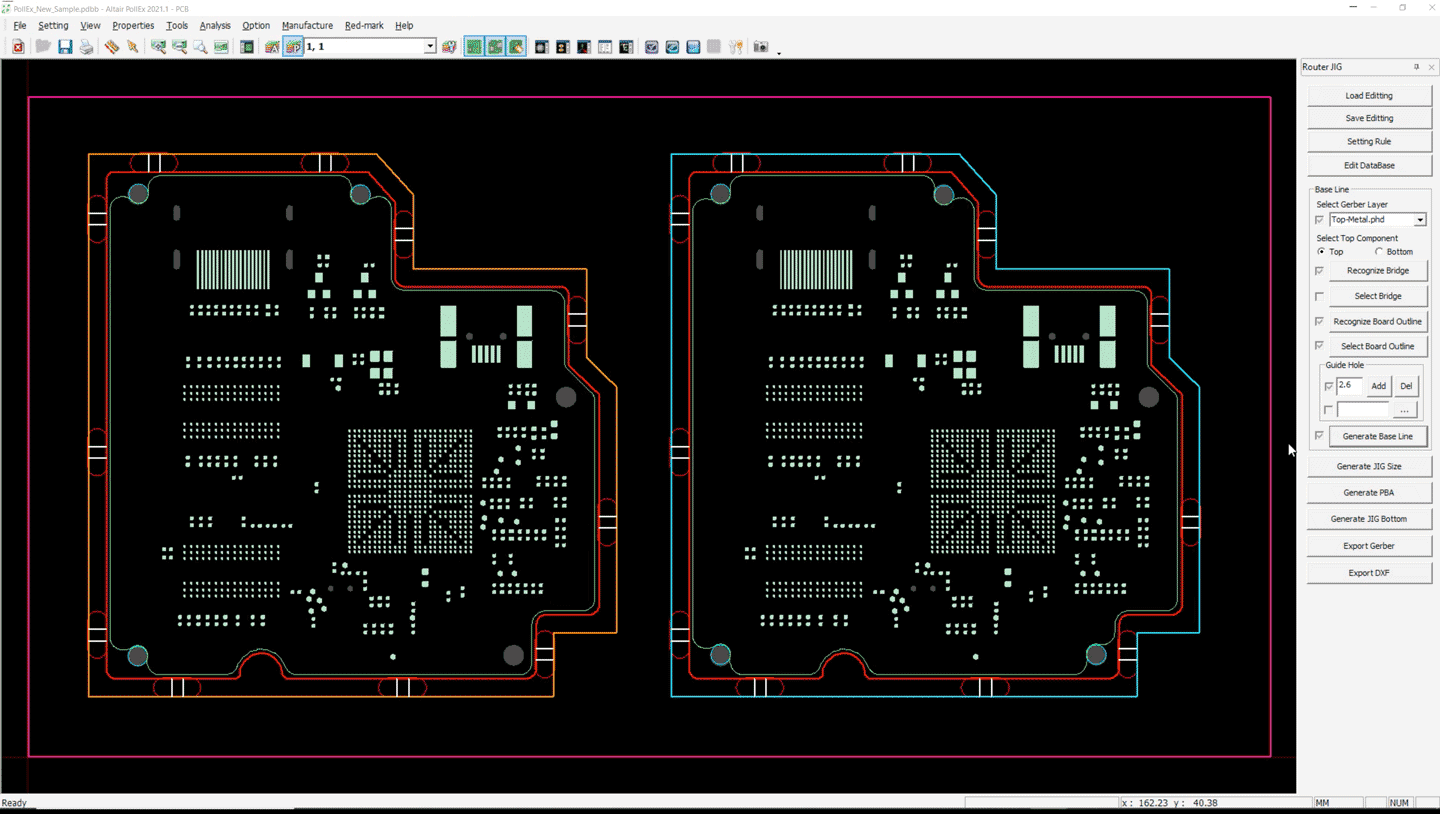This screenshot has height=814, width=1440.
Task: Click the dark panel icon with red trace
Action: coord(583,47)
